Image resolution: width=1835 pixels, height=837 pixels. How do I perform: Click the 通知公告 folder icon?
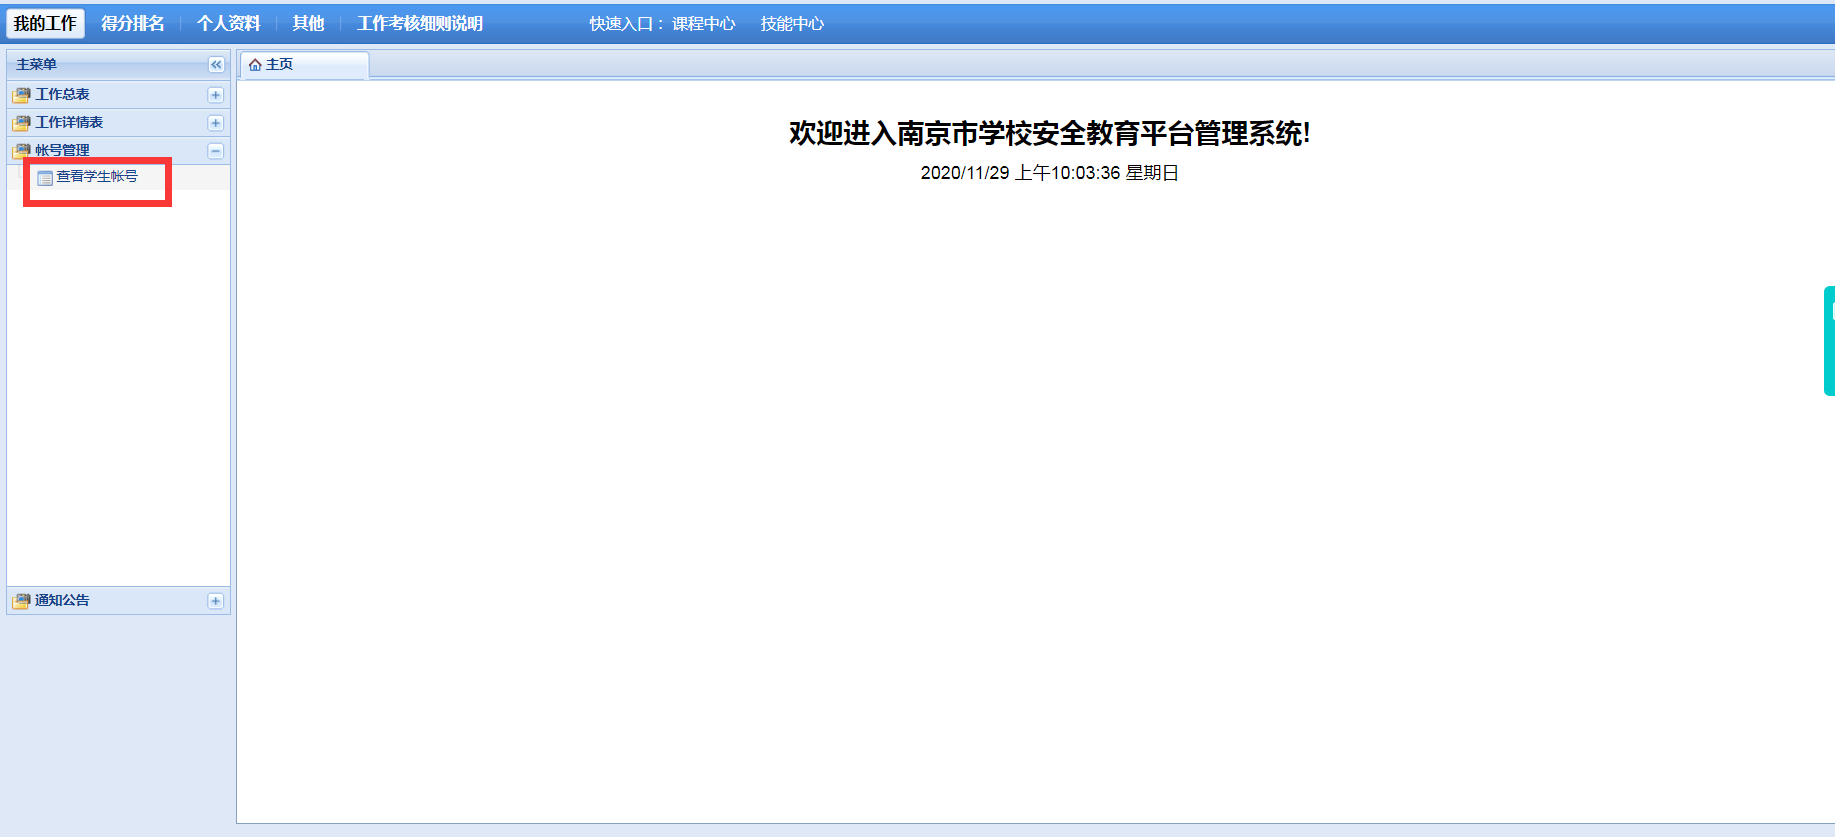[x=21, y=601]
